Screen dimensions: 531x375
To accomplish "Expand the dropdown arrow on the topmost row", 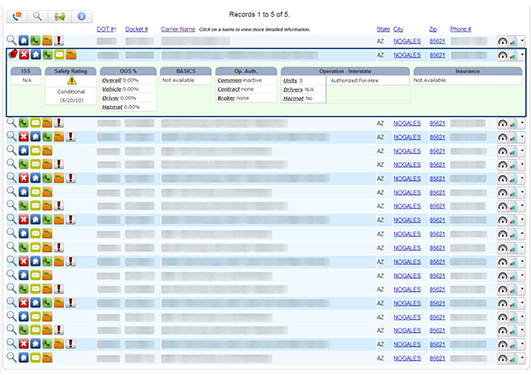I will pyautogui.click(x=522, y=41).
